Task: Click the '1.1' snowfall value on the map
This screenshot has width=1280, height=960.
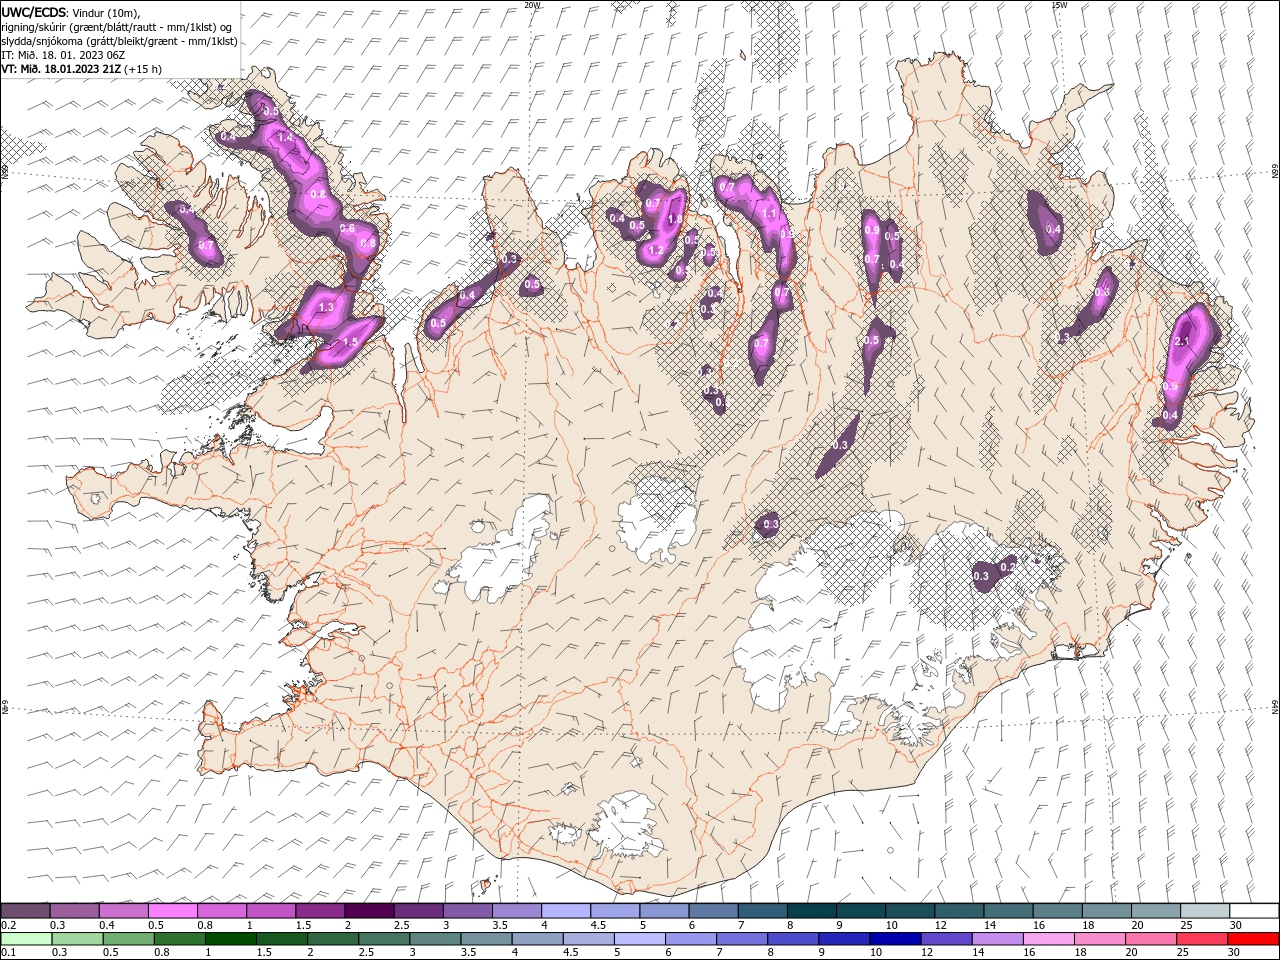Action: coord(770,214)
